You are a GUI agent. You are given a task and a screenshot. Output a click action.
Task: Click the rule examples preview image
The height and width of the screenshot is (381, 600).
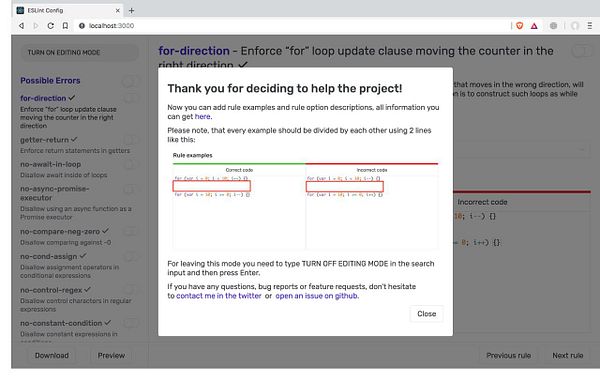tap(305, 200)
